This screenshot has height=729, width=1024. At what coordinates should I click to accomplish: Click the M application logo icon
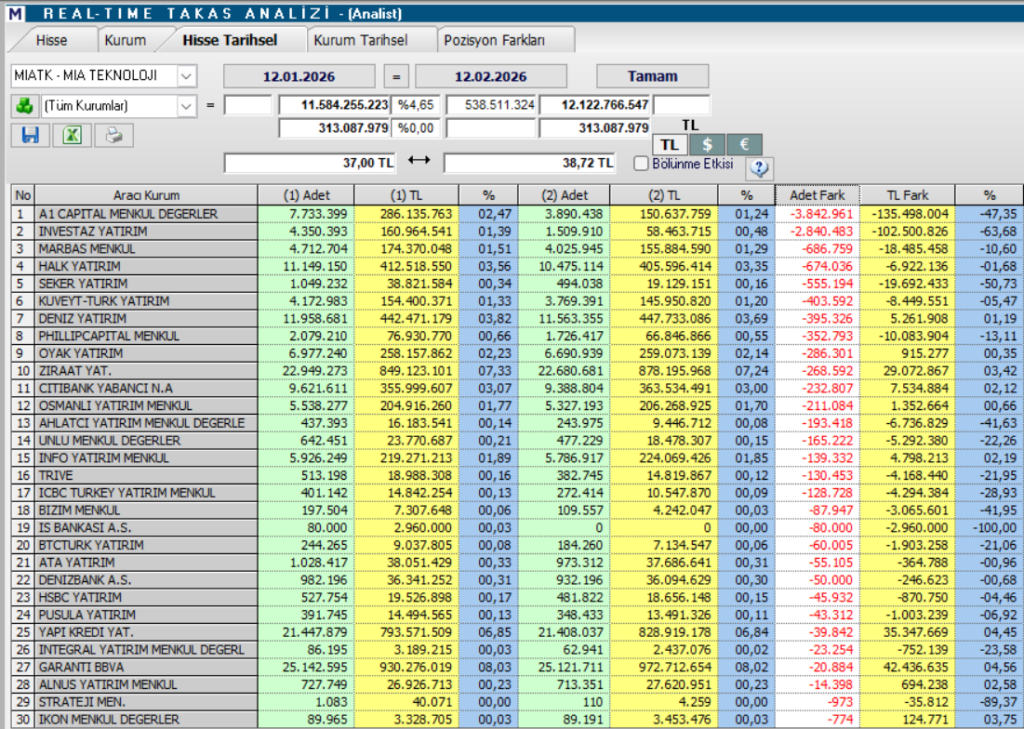click(x=16, y=13)
